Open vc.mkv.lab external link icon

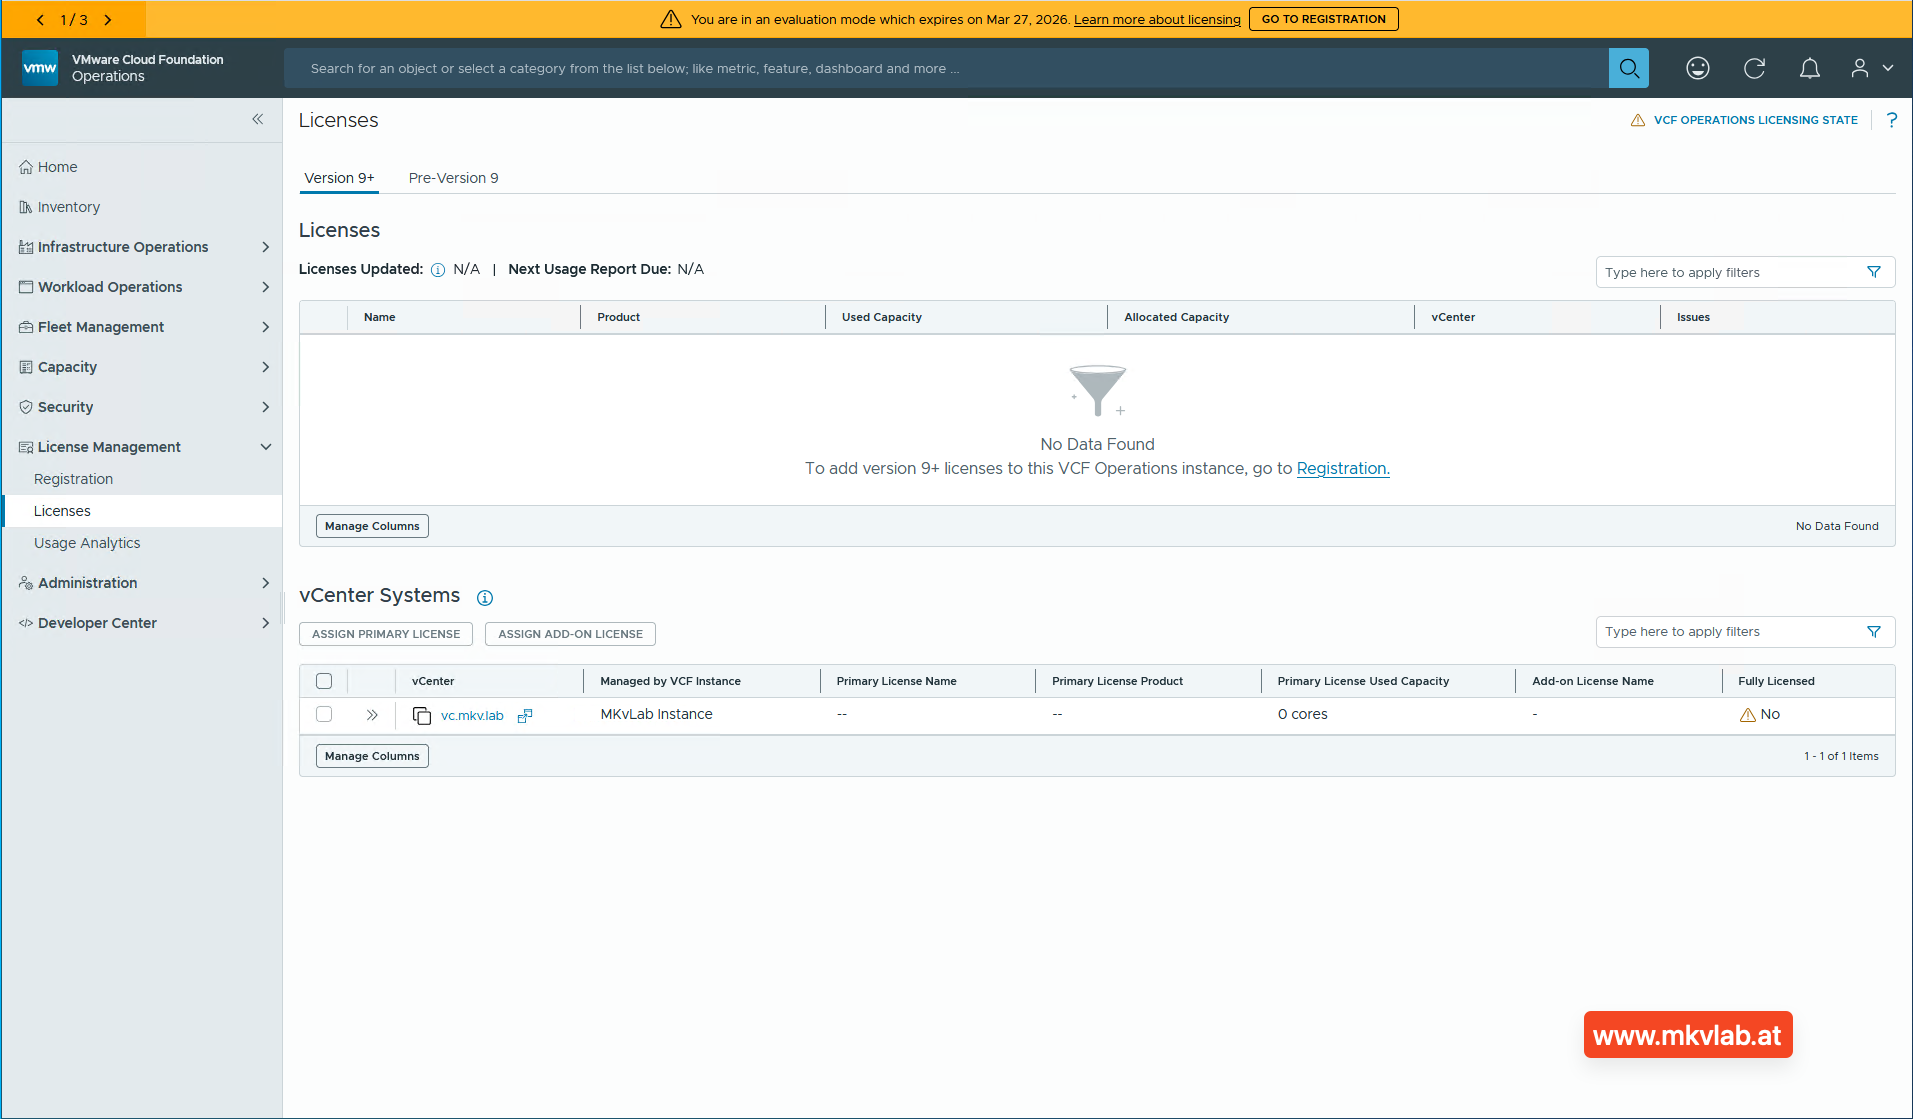pos(525,716)
